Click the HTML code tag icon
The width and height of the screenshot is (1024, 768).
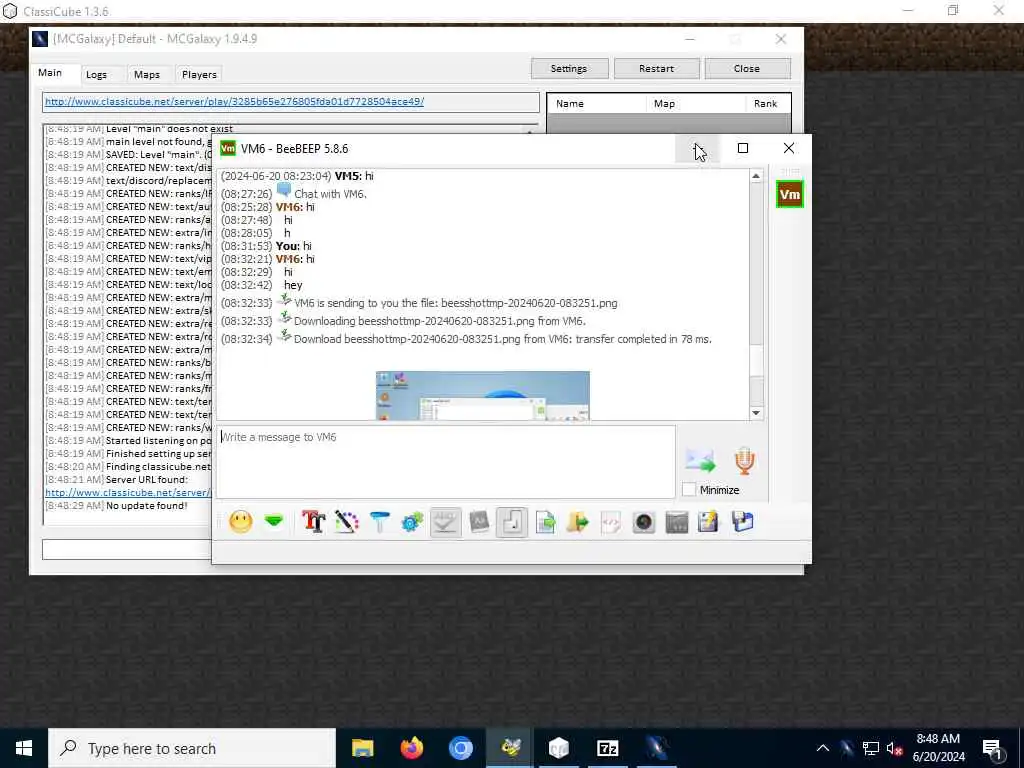click(x=611, y=522)
